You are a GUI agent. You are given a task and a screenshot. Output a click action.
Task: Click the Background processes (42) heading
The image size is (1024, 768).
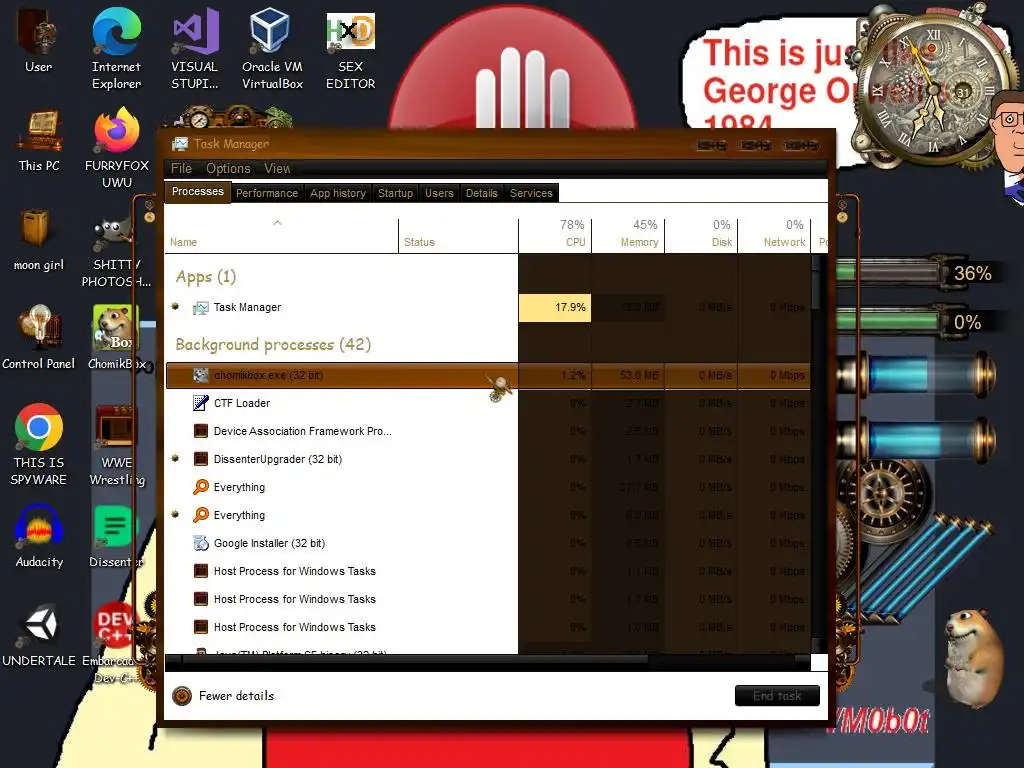coord(273,344)
